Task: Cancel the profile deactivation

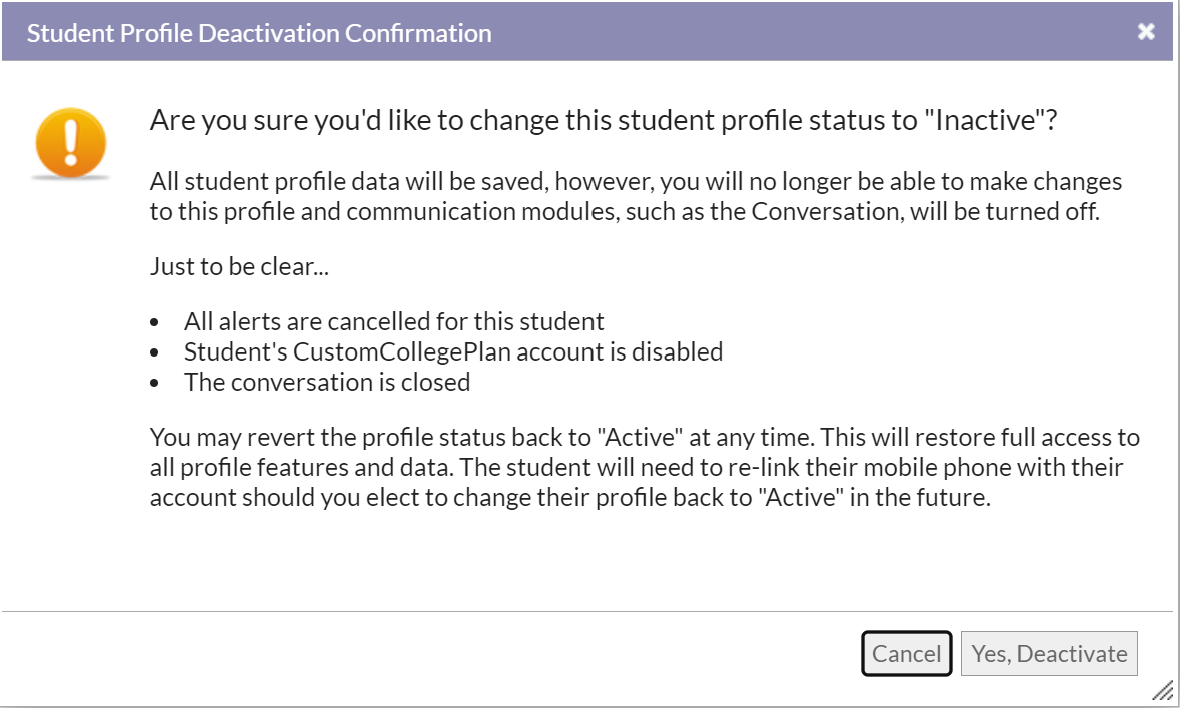Action: tap(906, 653)
